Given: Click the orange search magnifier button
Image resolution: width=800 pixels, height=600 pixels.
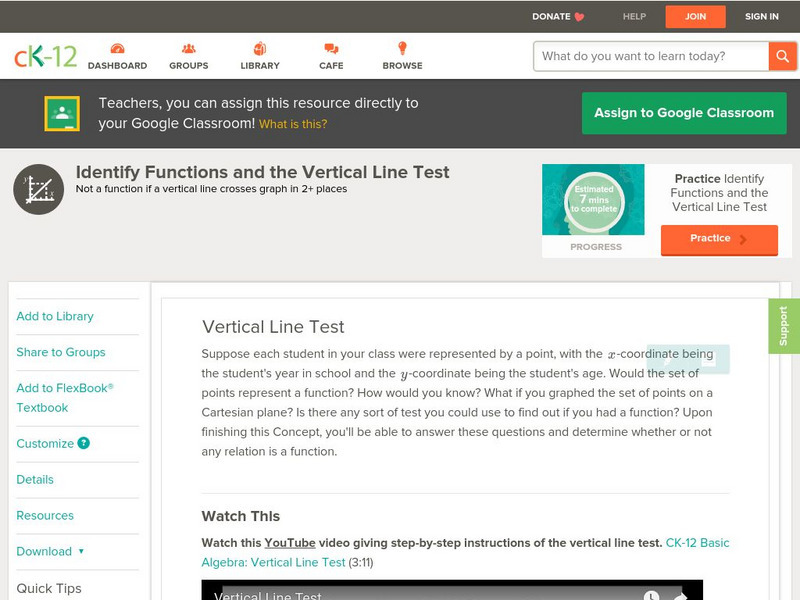Looking at the screenshot, I should (x=781, y=56).
